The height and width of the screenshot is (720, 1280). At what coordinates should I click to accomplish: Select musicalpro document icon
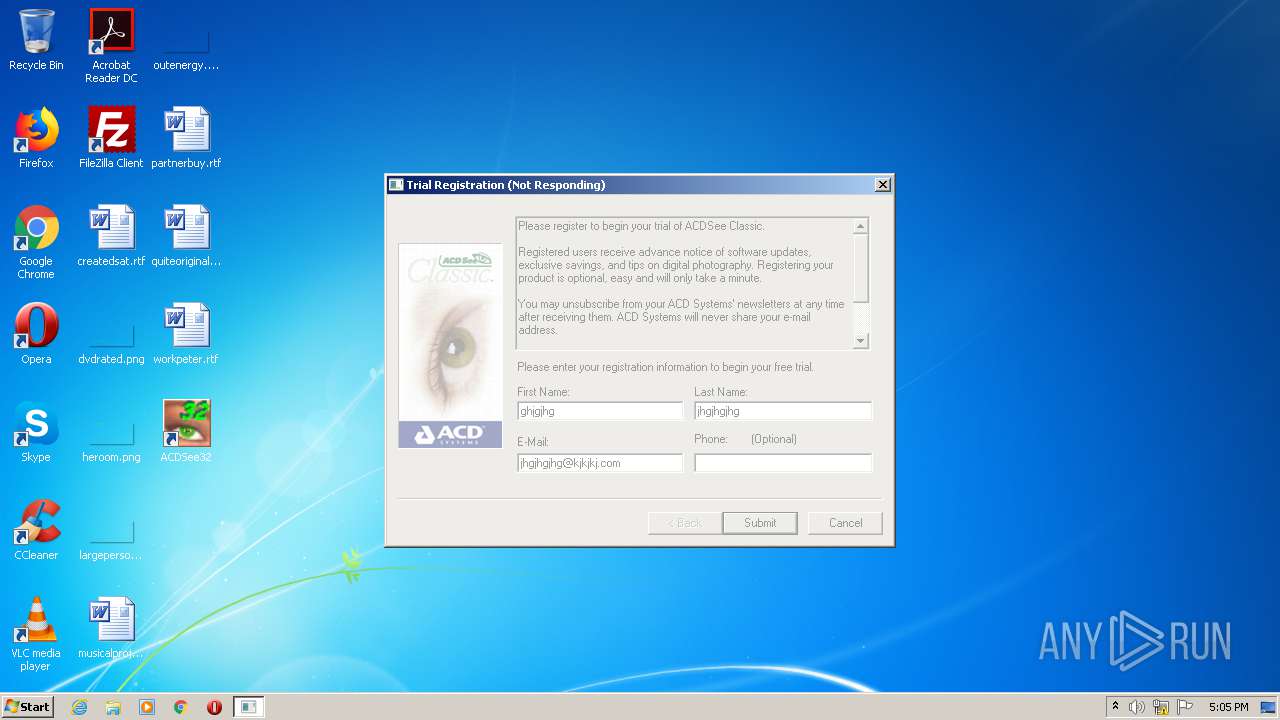pos(111,628)
